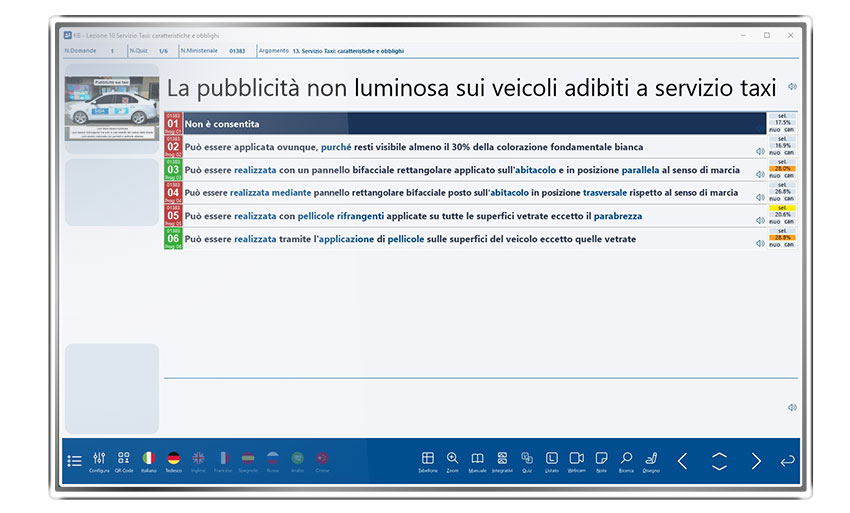The image size is (850, 513).
Task: Open the Configura settings icon
Action: 99,459
